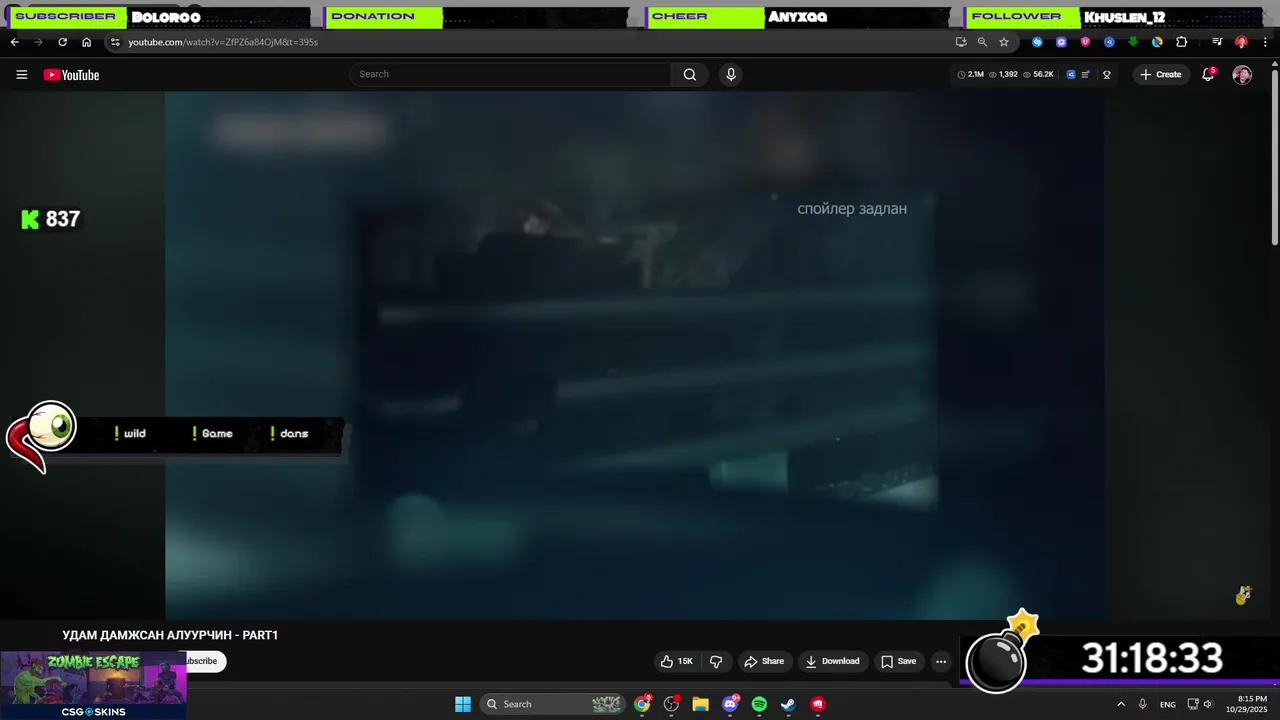
Task: Go to the YouTube home logo
Action: tap(71, 75)
